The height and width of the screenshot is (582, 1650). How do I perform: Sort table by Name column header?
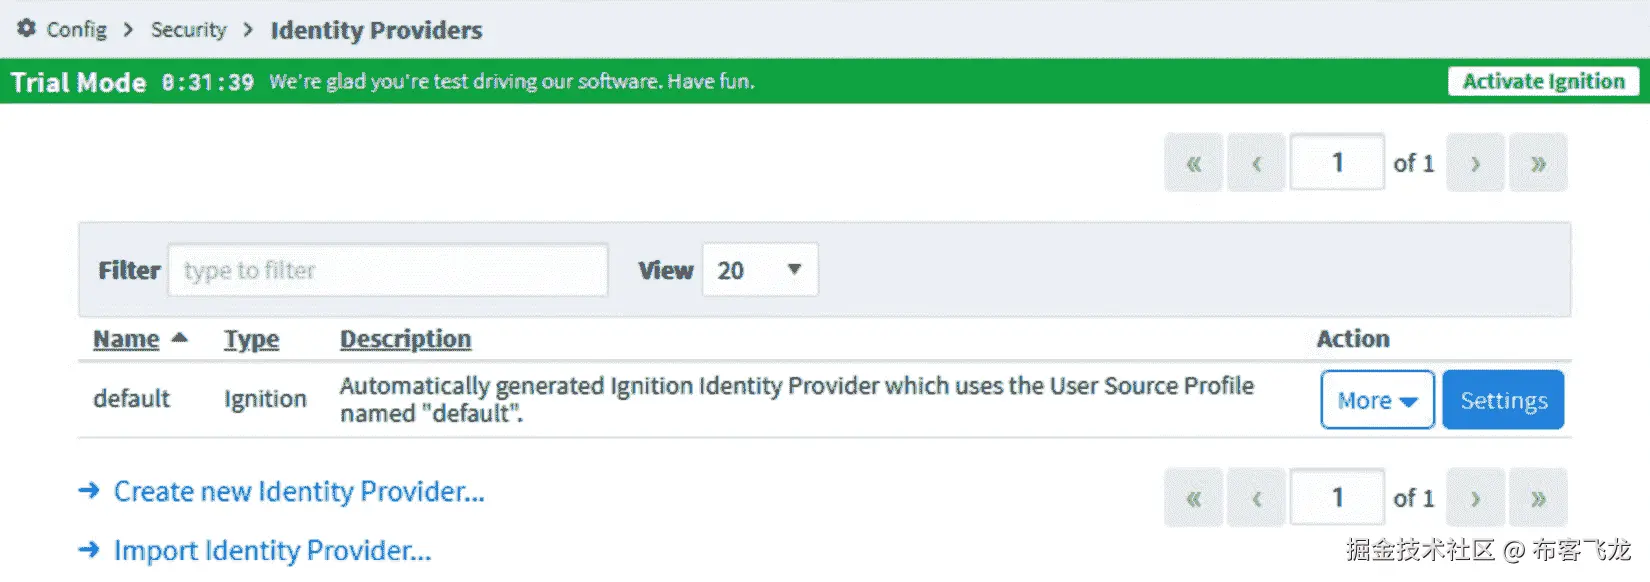126,339
